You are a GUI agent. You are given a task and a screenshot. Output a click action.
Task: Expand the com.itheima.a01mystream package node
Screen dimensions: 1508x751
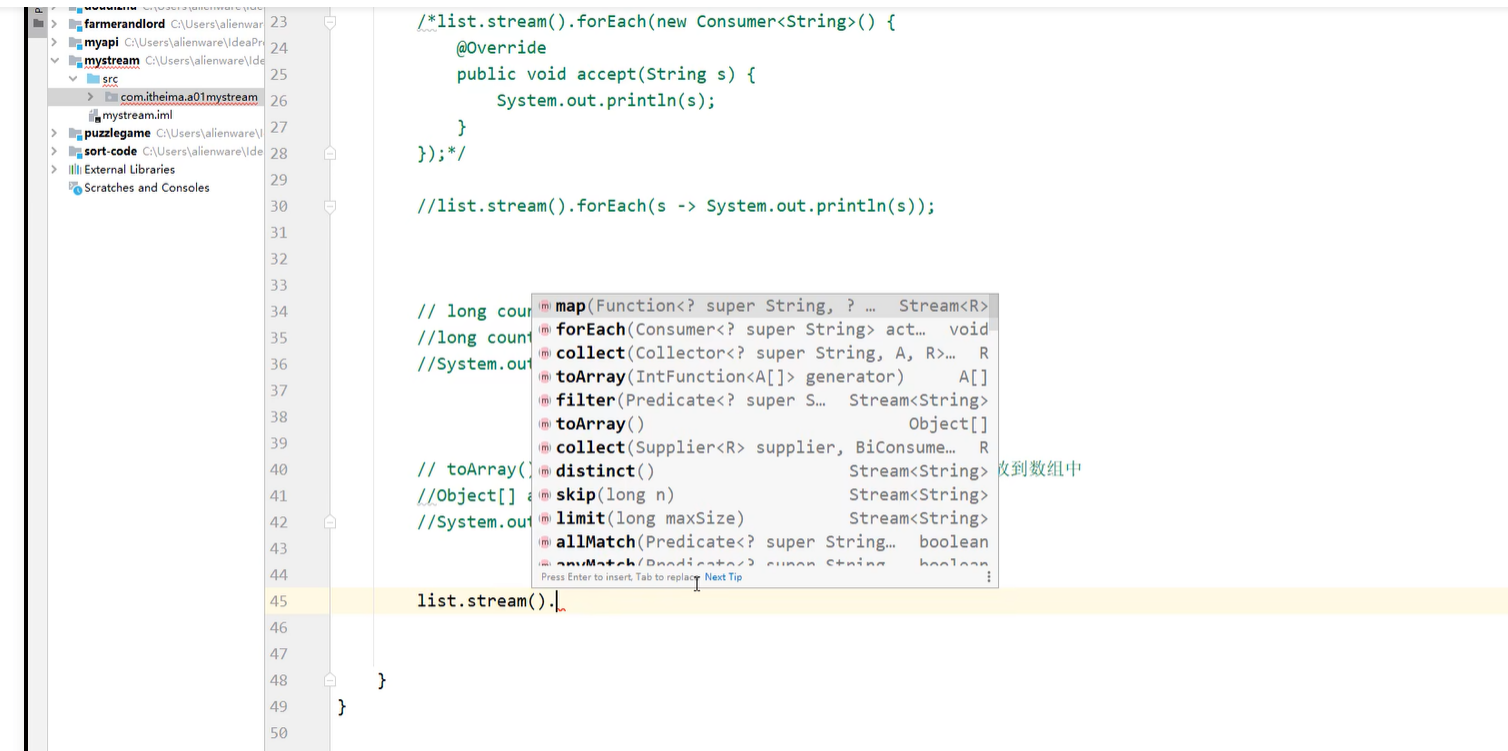[89, 97]
